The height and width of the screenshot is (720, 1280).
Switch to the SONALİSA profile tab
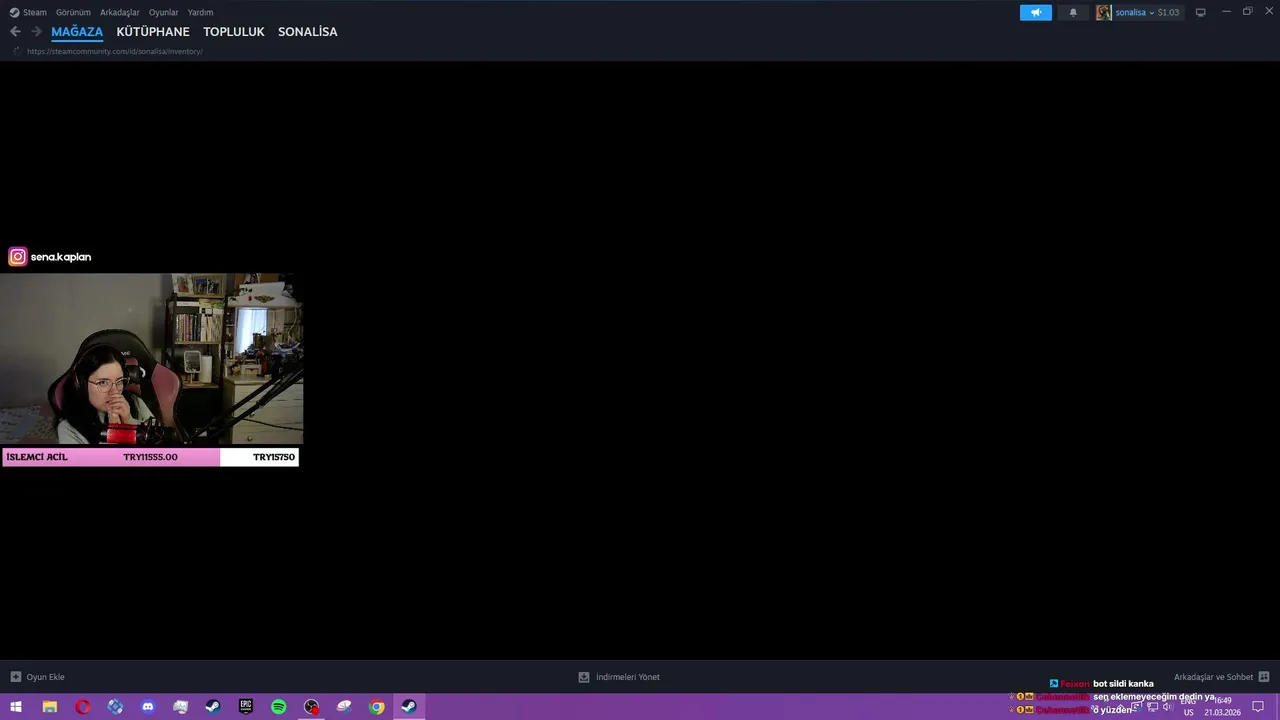click(308, 32)
